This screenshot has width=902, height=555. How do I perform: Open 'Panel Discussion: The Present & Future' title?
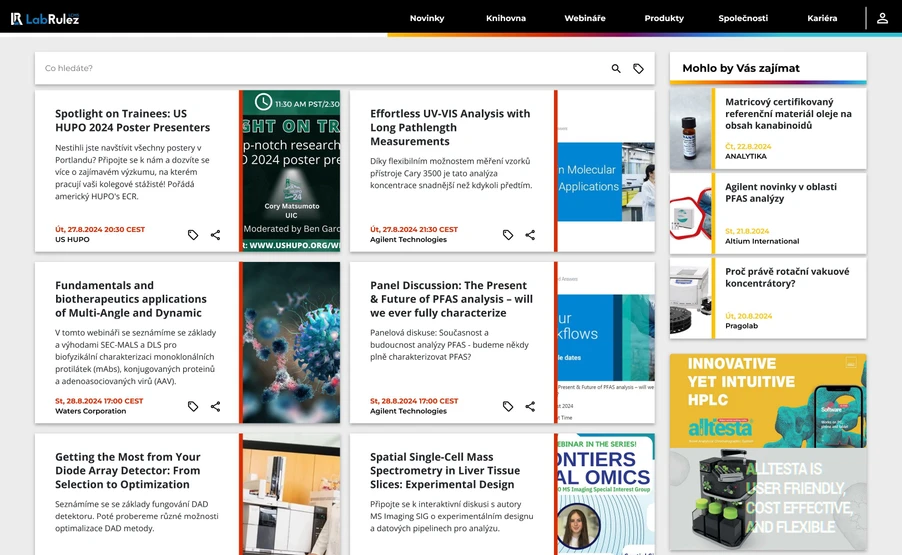(x=451, y=299)
